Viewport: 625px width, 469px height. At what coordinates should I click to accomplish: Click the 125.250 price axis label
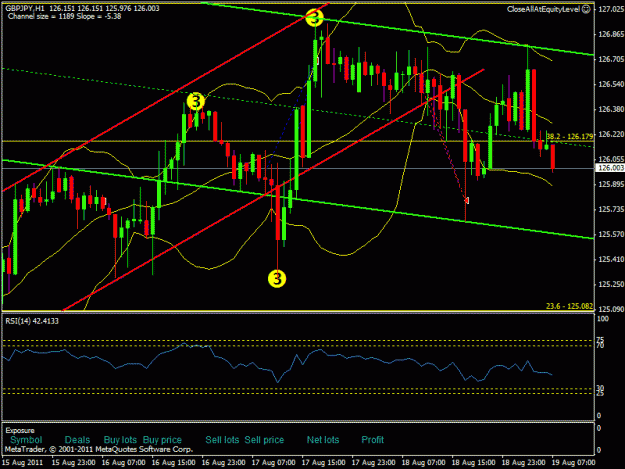pyautogui.click(x=610, y=284)
